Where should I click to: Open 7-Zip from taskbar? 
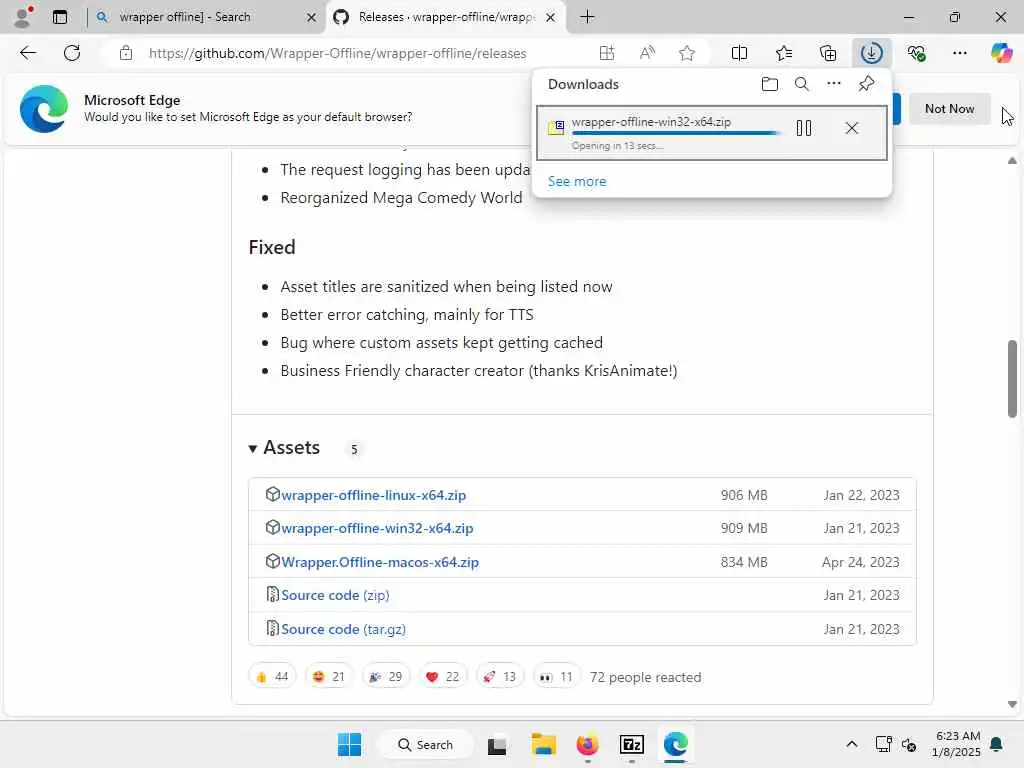coord(632,744)
